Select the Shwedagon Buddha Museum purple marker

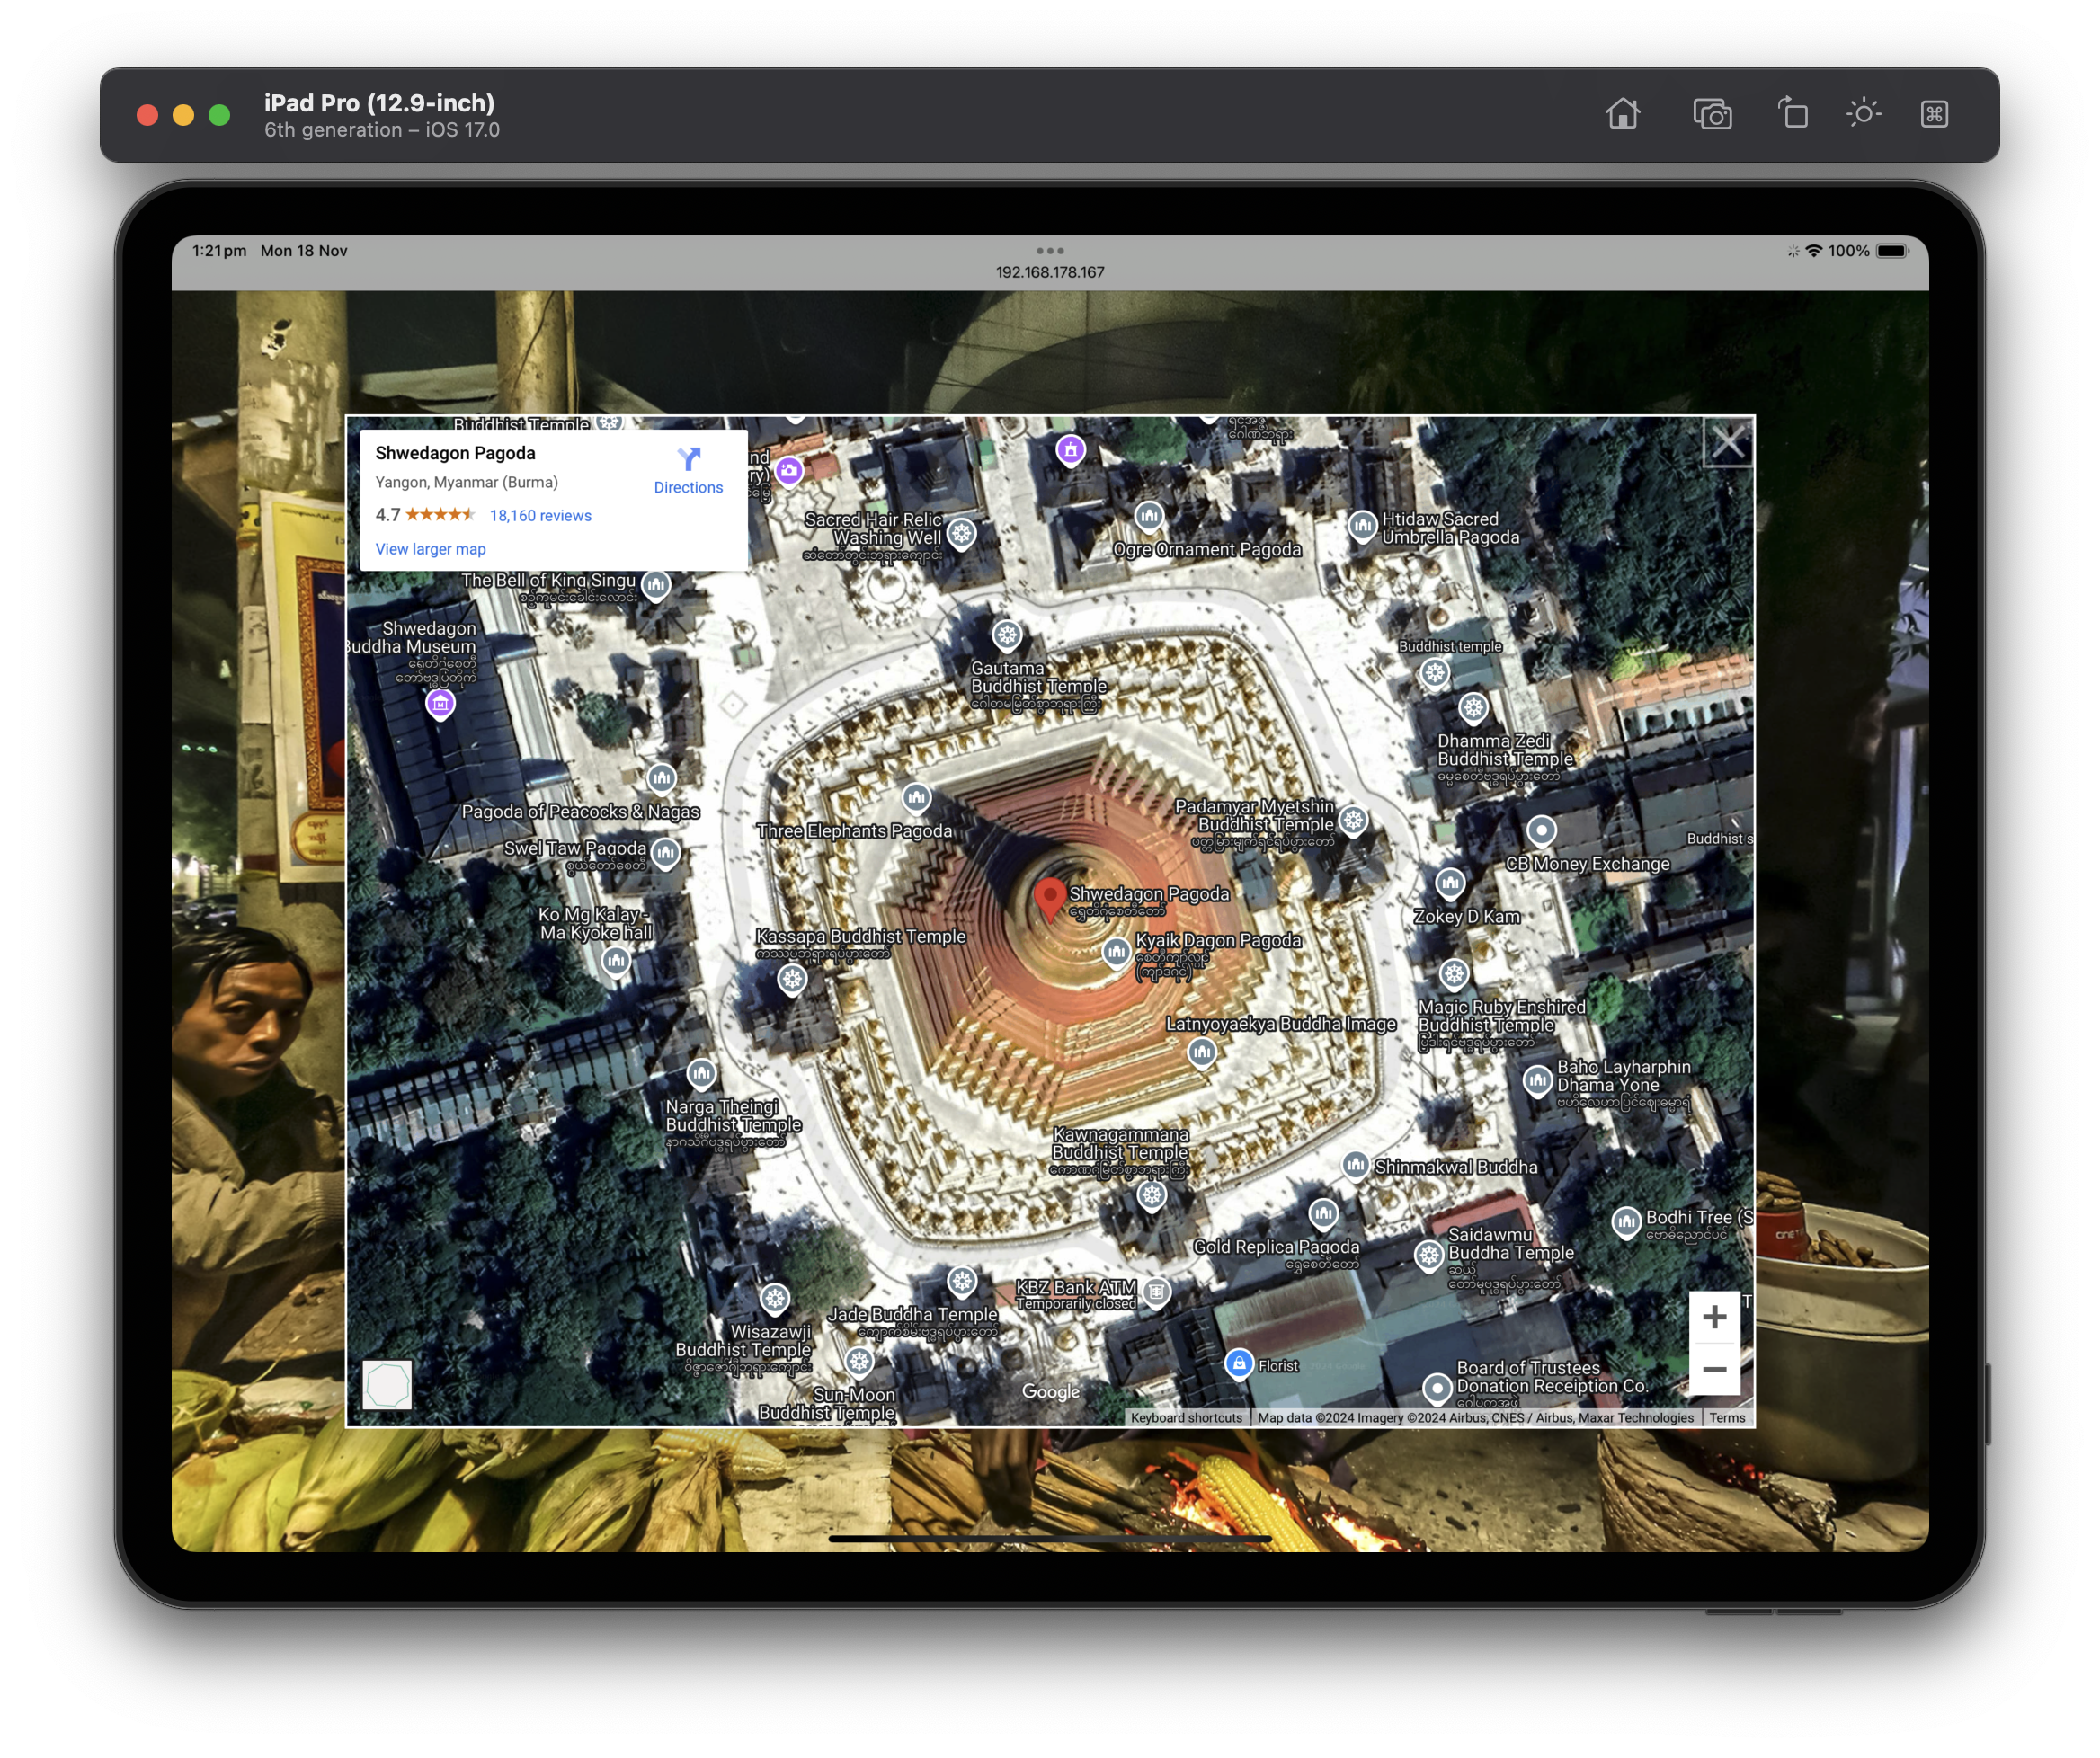point(440,704)
